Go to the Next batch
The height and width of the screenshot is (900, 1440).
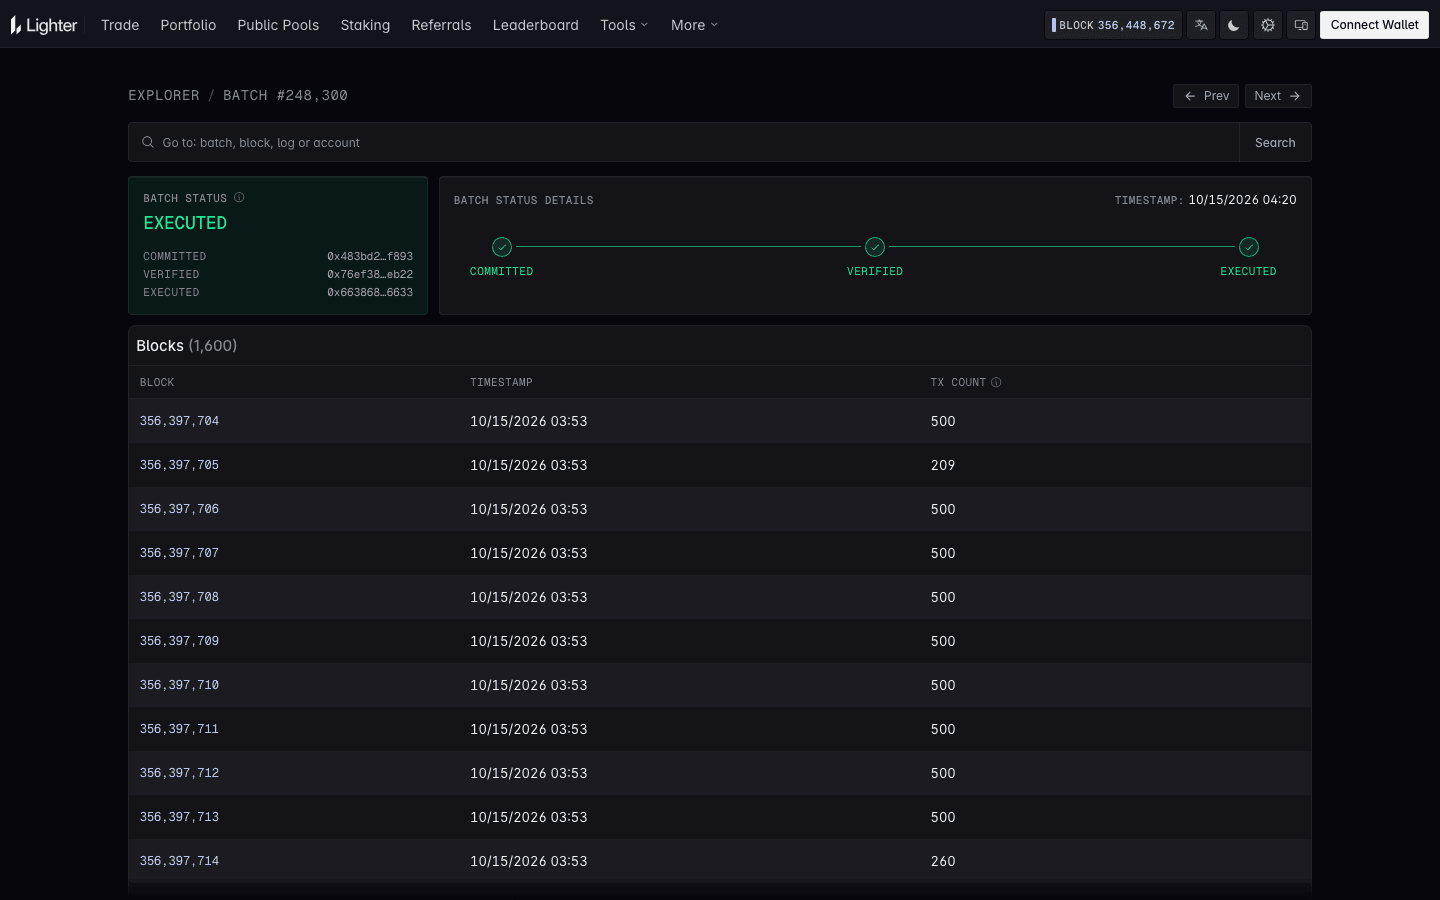point(1278,96)
